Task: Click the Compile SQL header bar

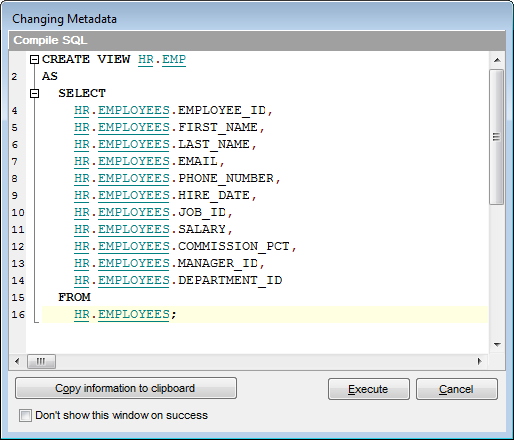Action: [x=257, y=40]
